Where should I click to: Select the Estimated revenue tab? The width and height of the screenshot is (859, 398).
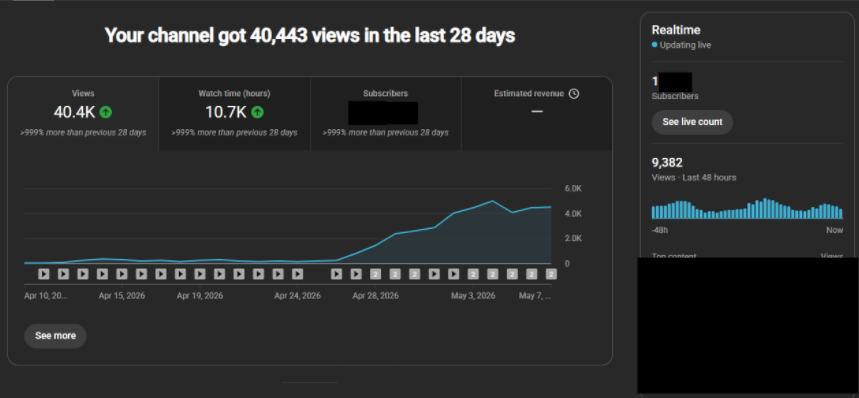pos(537,113)
